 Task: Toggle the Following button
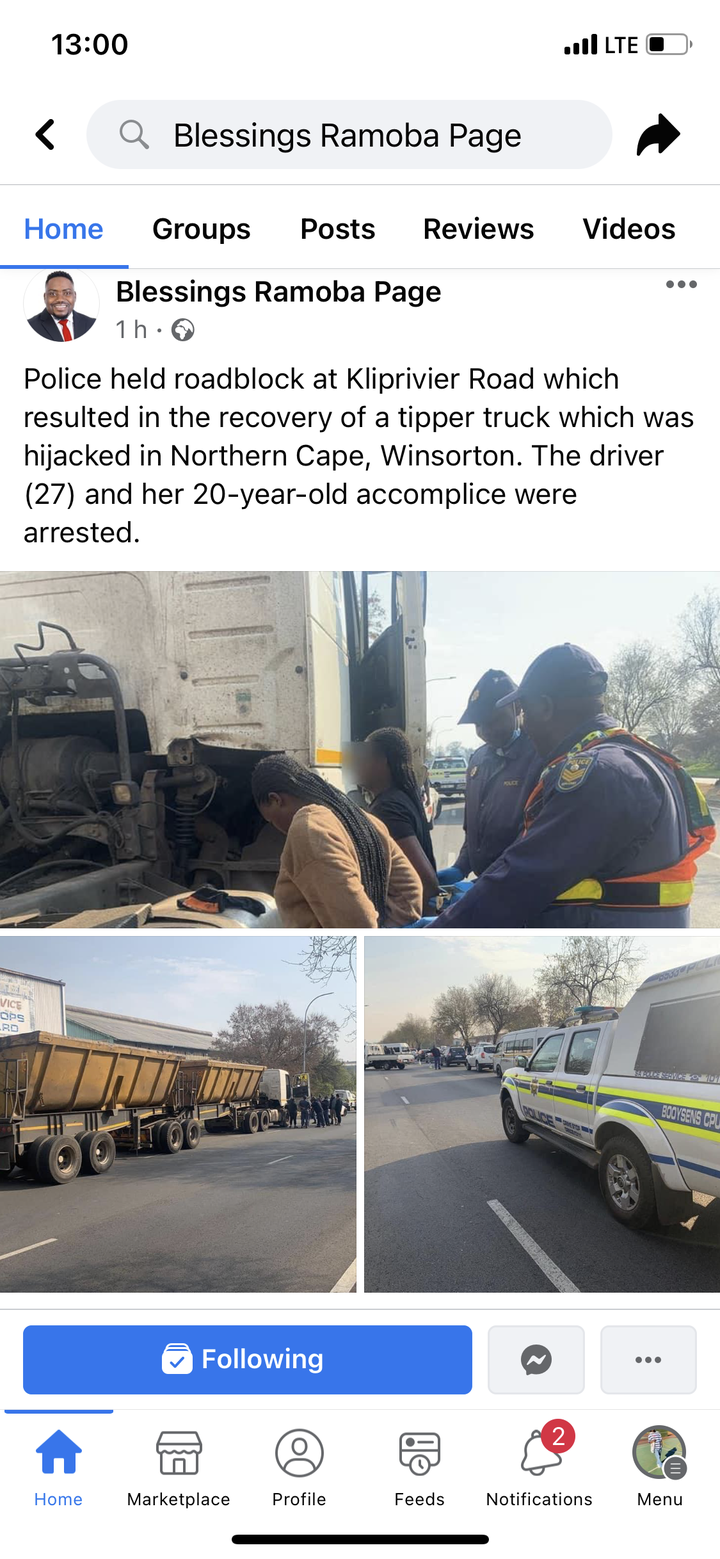(247, 1359)
